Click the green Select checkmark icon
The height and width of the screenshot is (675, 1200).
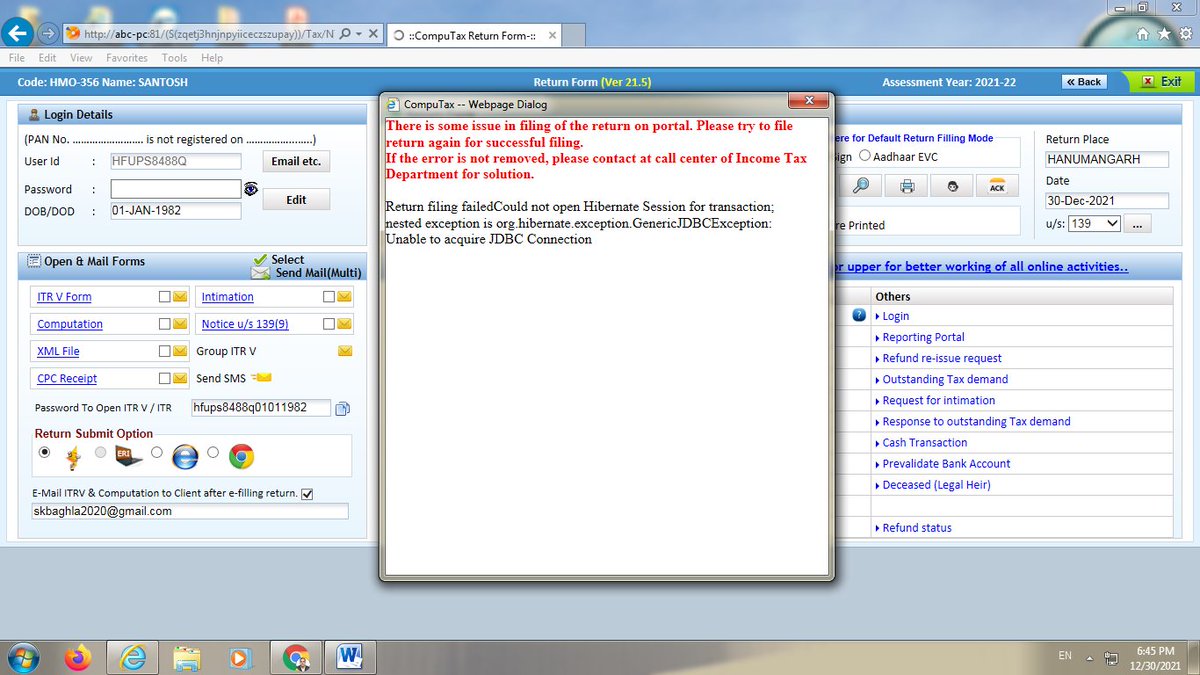click(260, 259)
